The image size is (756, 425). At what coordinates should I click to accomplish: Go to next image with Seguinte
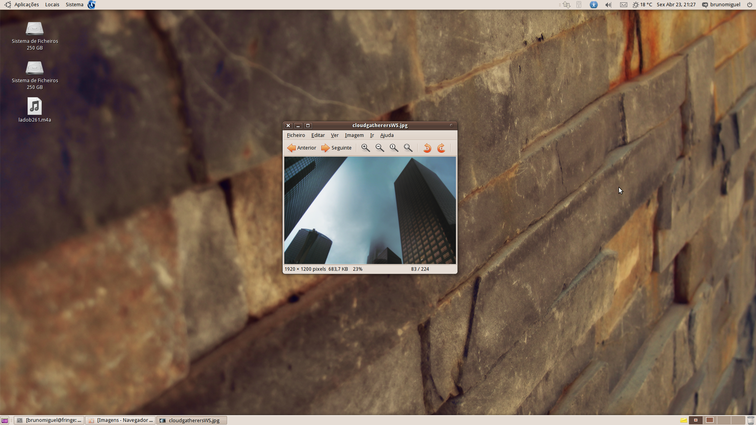(336, 148)
